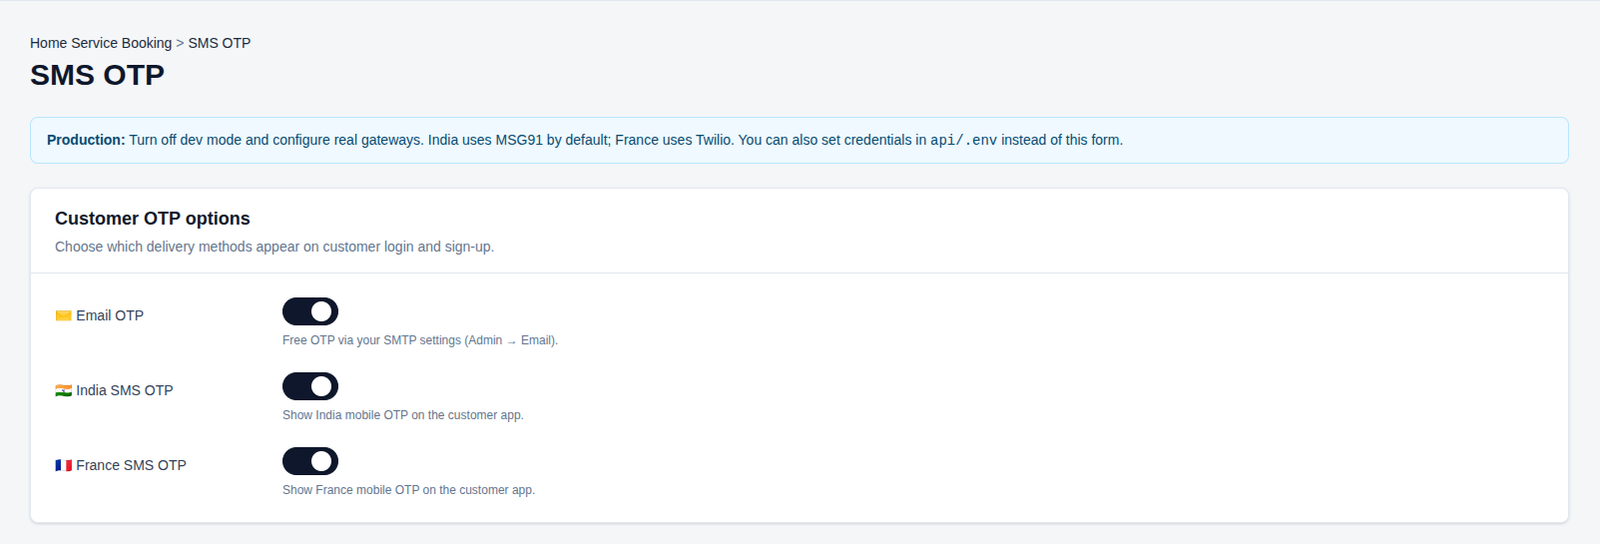Click the breadcrumb separator arrow
Screen dimensions: 1600x544
pos(180,43)
